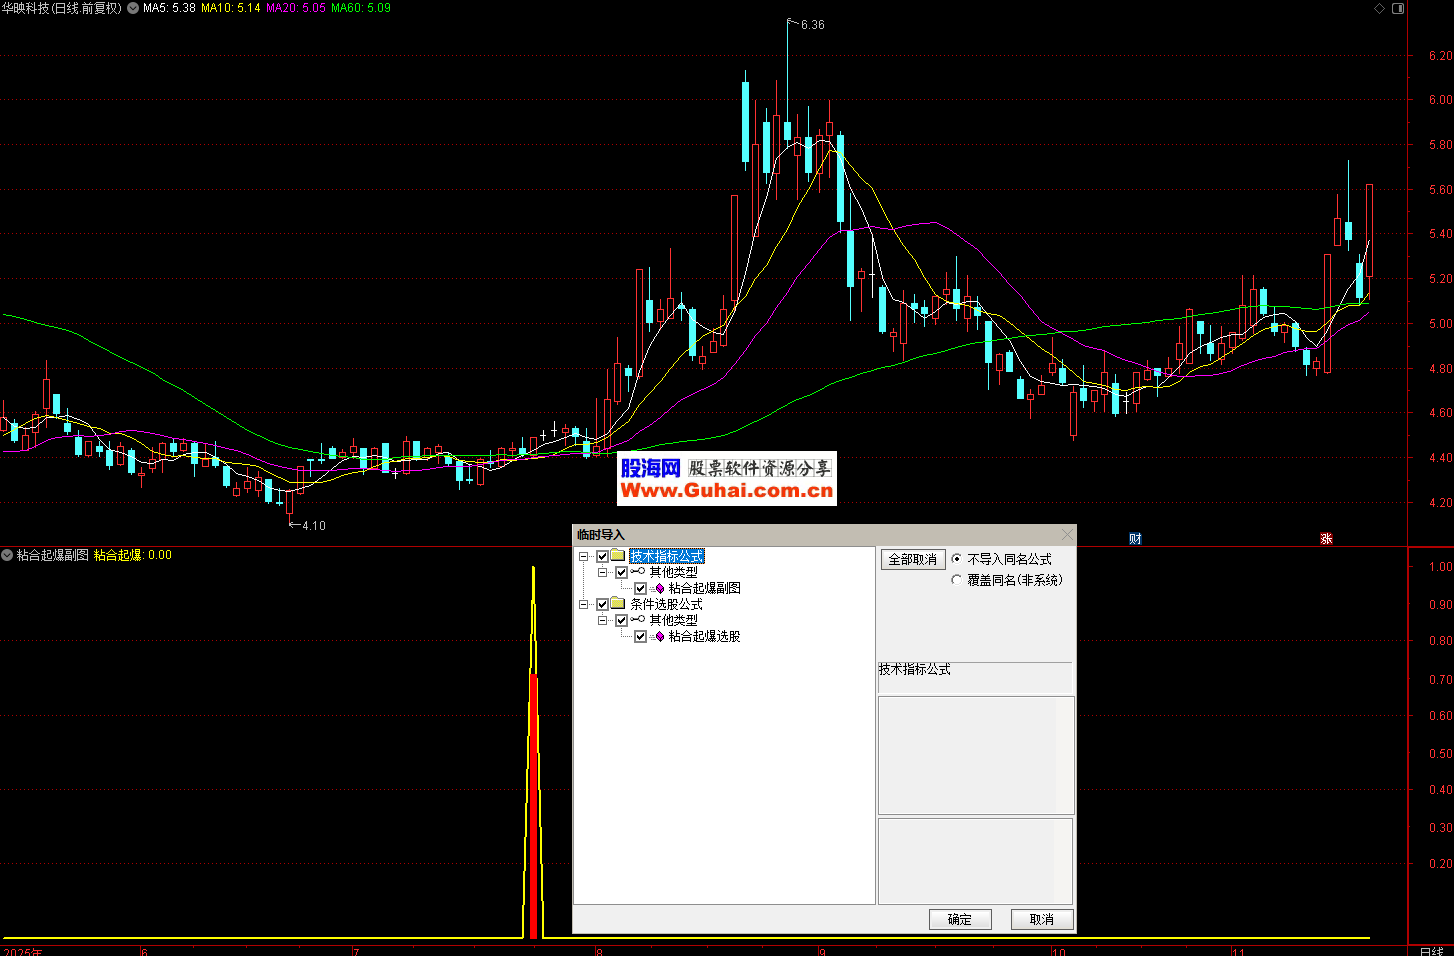
Task: Open the 粘合起爆副图 indicator dropdown arrow
Action: pos(7,555)
